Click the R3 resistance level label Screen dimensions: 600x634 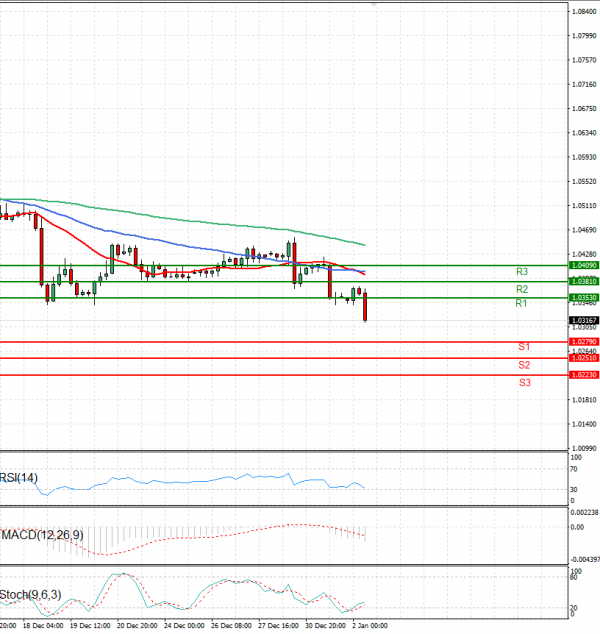(x=521, y=271)
